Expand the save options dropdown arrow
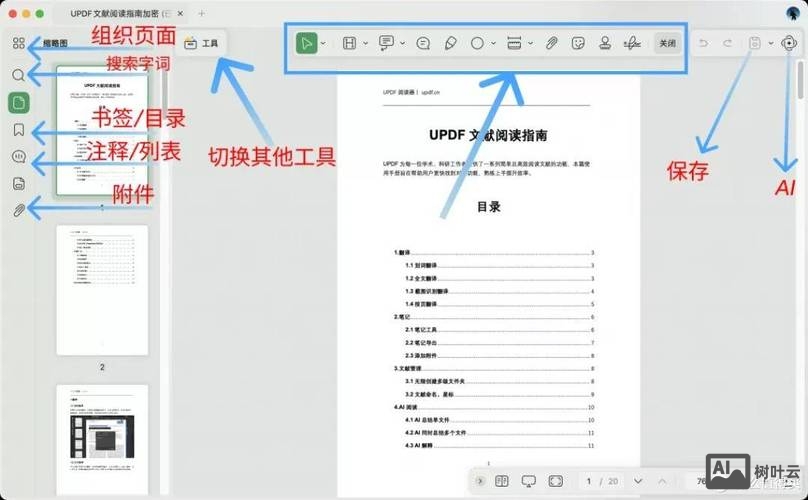This screenshot has height=500, width=808. coord(771,43)
